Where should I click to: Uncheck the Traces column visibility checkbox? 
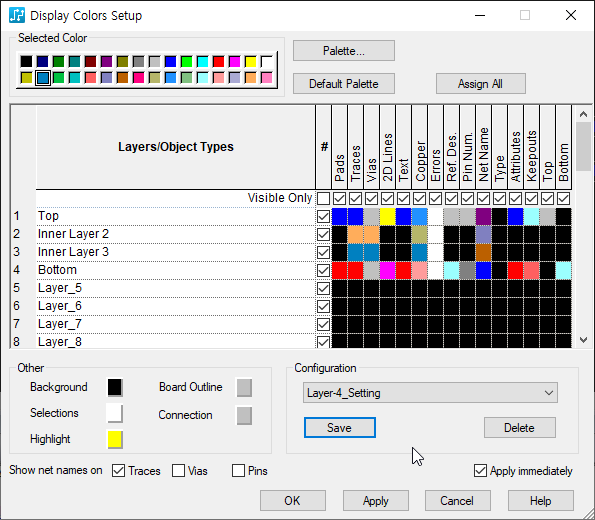[x=355, y=198]
